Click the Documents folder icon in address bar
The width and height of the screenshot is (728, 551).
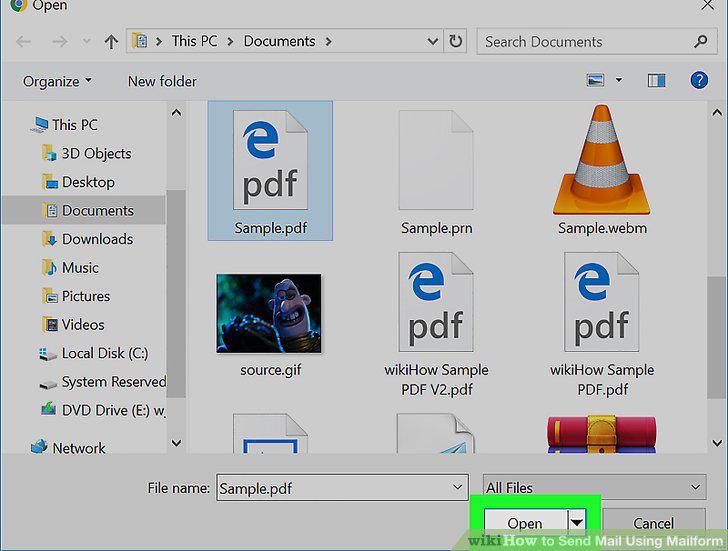[139, 41]
